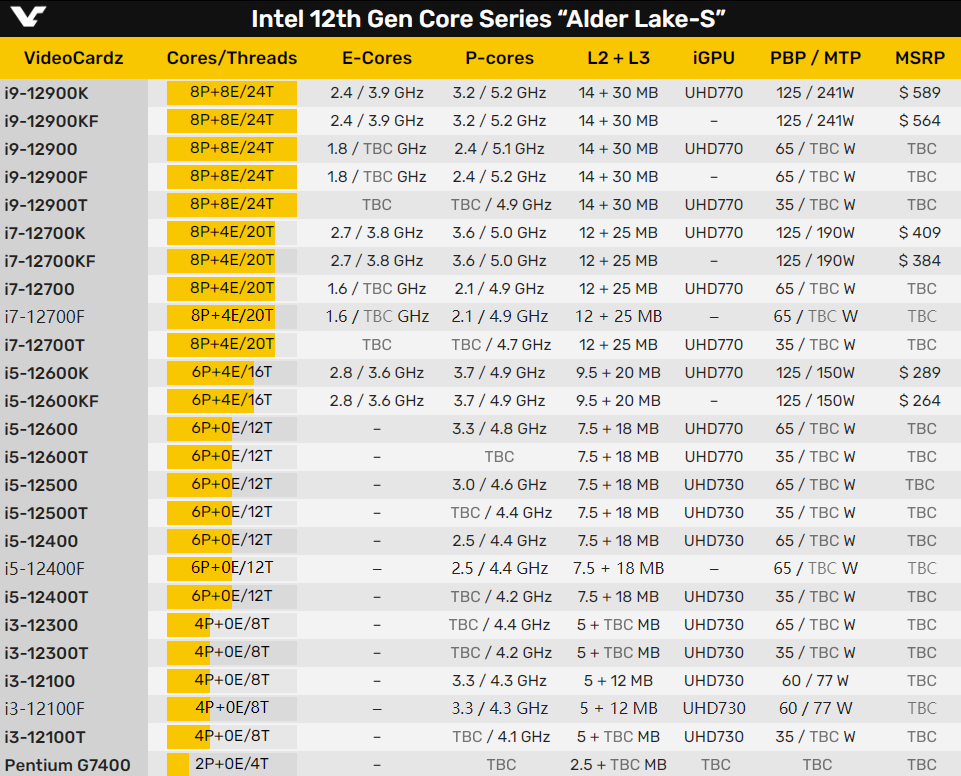The height and width of the screenshot is (776, 961).
Task: Open the Pentium G7400 row label
Action: point(68,766)
